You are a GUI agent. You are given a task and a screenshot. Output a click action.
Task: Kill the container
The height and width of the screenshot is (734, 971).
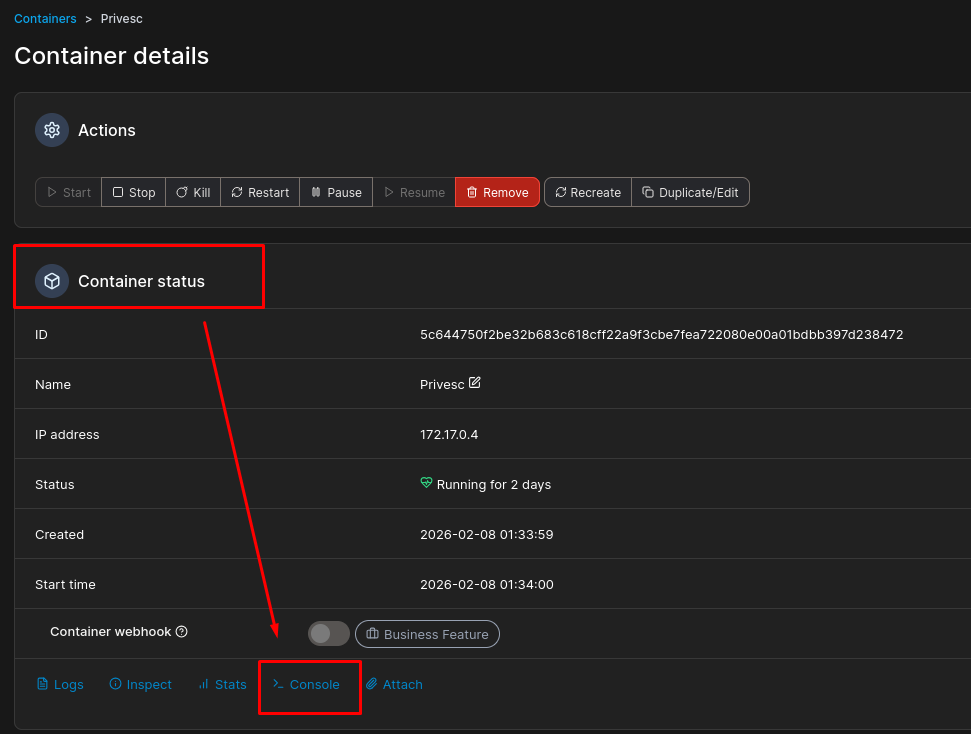tap(193, 192)
